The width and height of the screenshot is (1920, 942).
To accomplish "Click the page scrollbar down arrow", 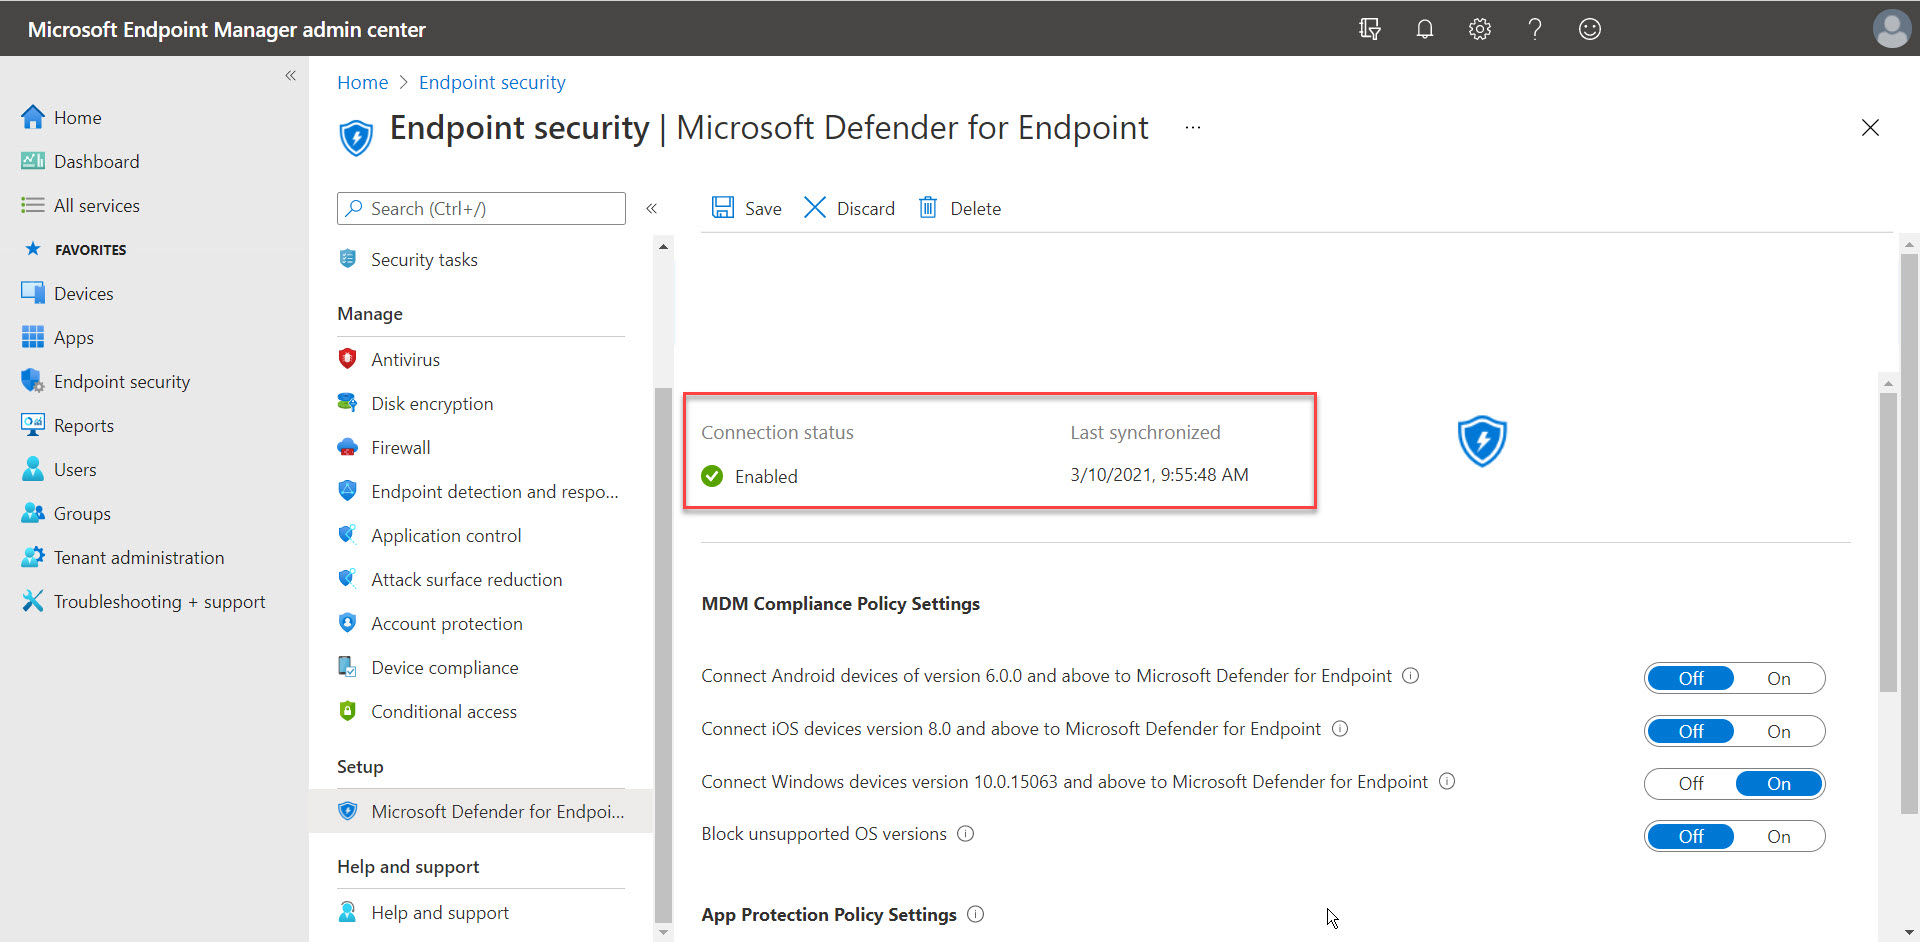I will pos(1909,932).
